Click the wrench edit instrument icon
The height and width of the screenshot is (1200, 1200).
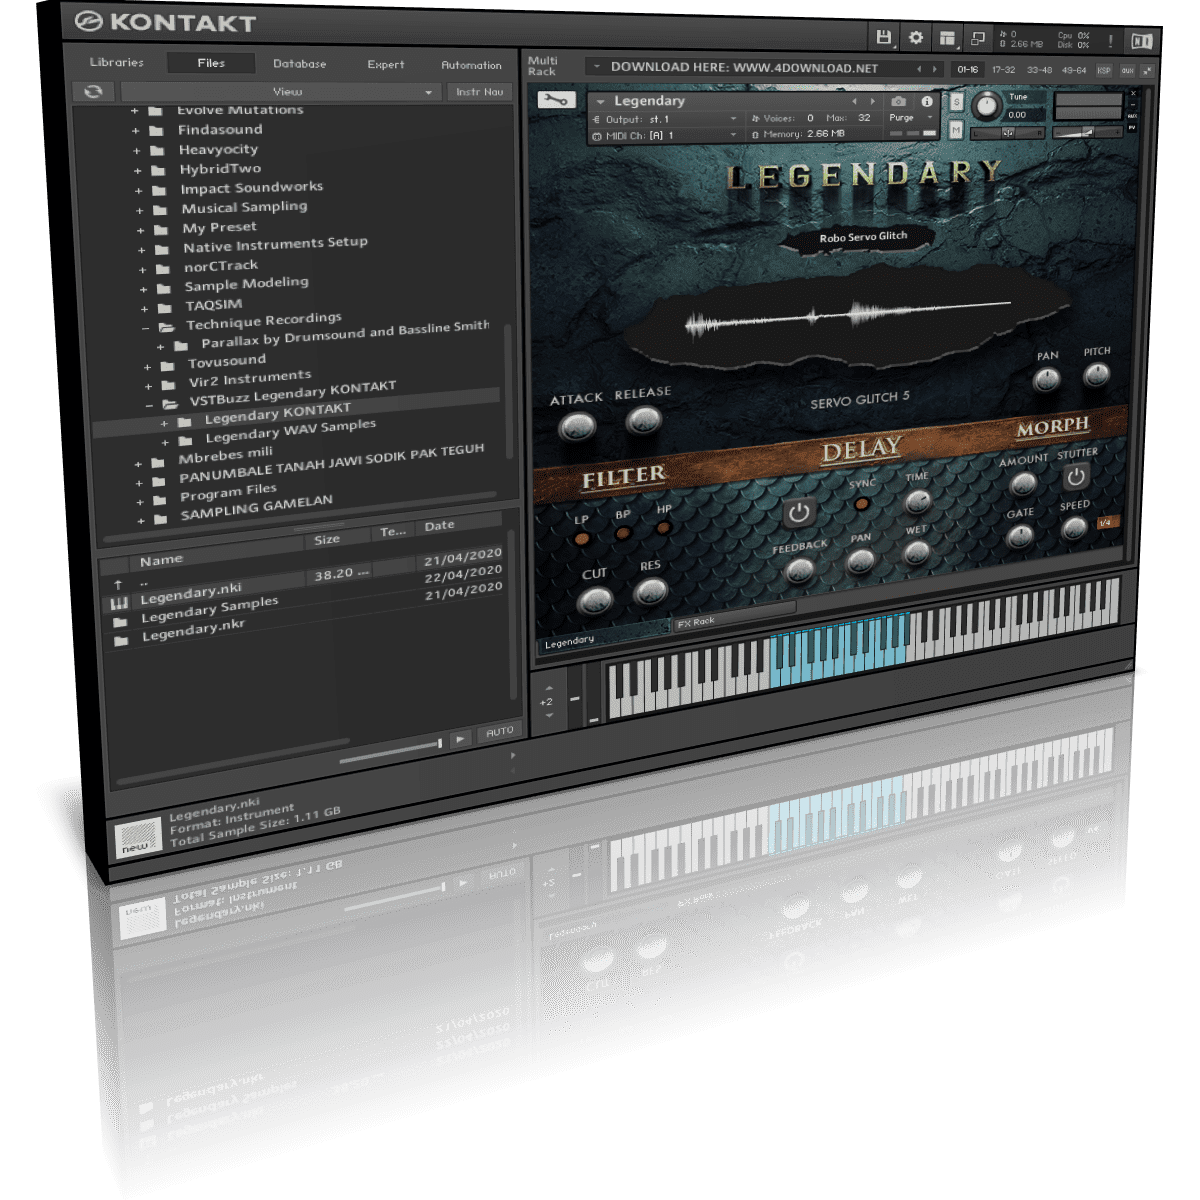[556, 100]
